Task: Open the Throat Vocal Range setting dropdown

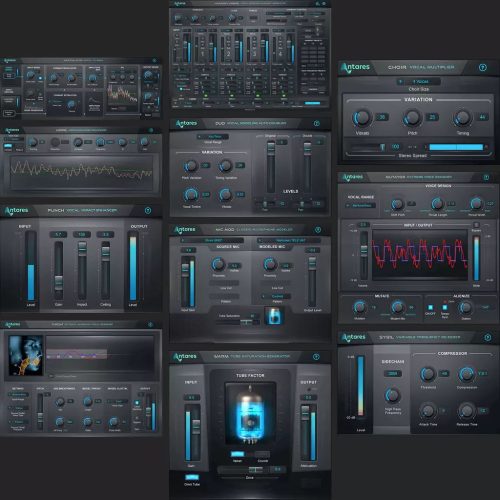Action: coord(19,395)
